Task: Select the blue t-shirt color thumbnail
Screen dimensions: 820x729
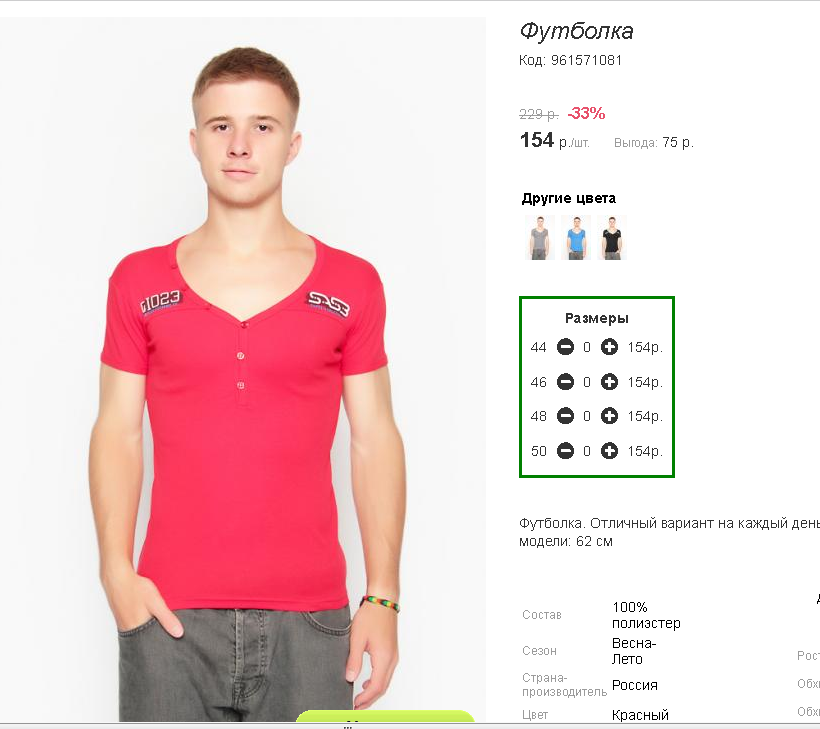Action: [576, 238]
